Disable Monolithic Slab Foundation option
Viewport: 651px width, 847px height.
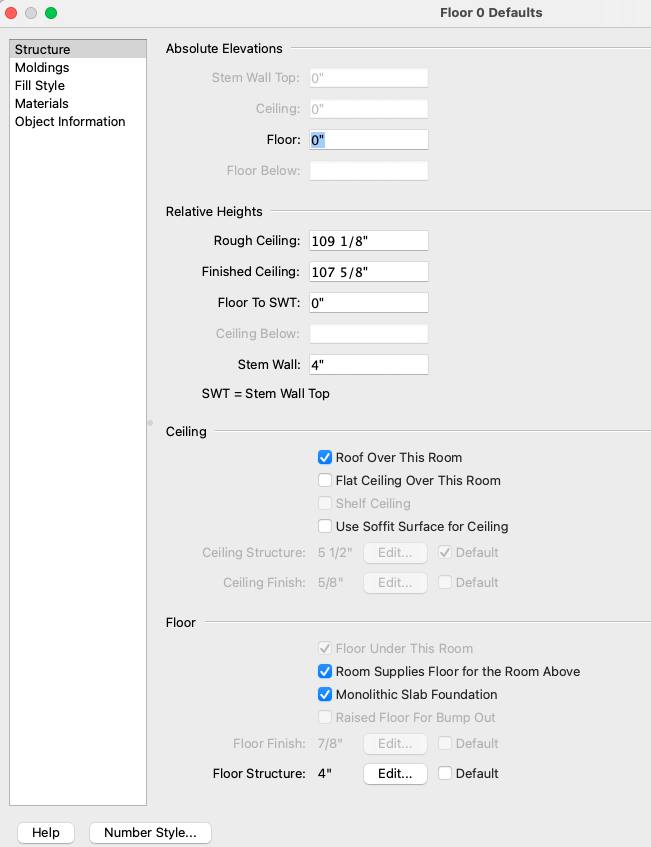click(x=325, y=695)
